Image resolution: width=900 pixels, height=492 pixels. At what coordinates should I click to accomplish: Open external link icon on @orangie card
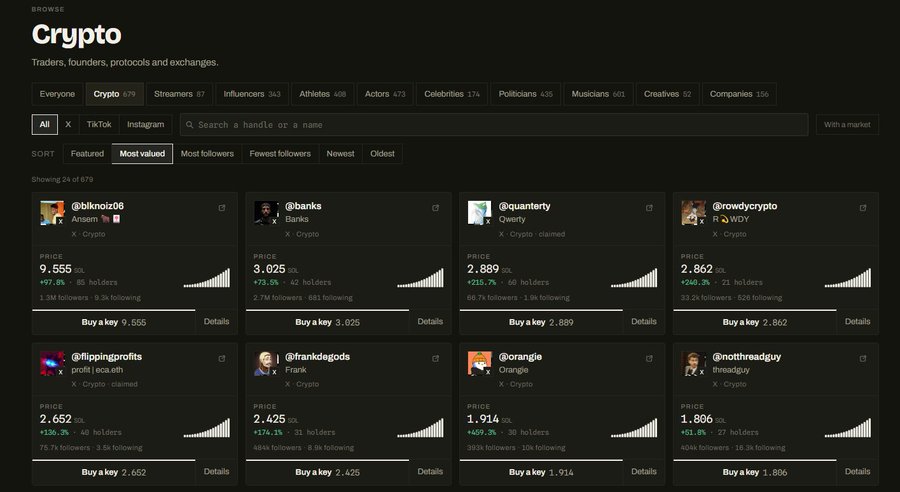(x=649, y=358)
